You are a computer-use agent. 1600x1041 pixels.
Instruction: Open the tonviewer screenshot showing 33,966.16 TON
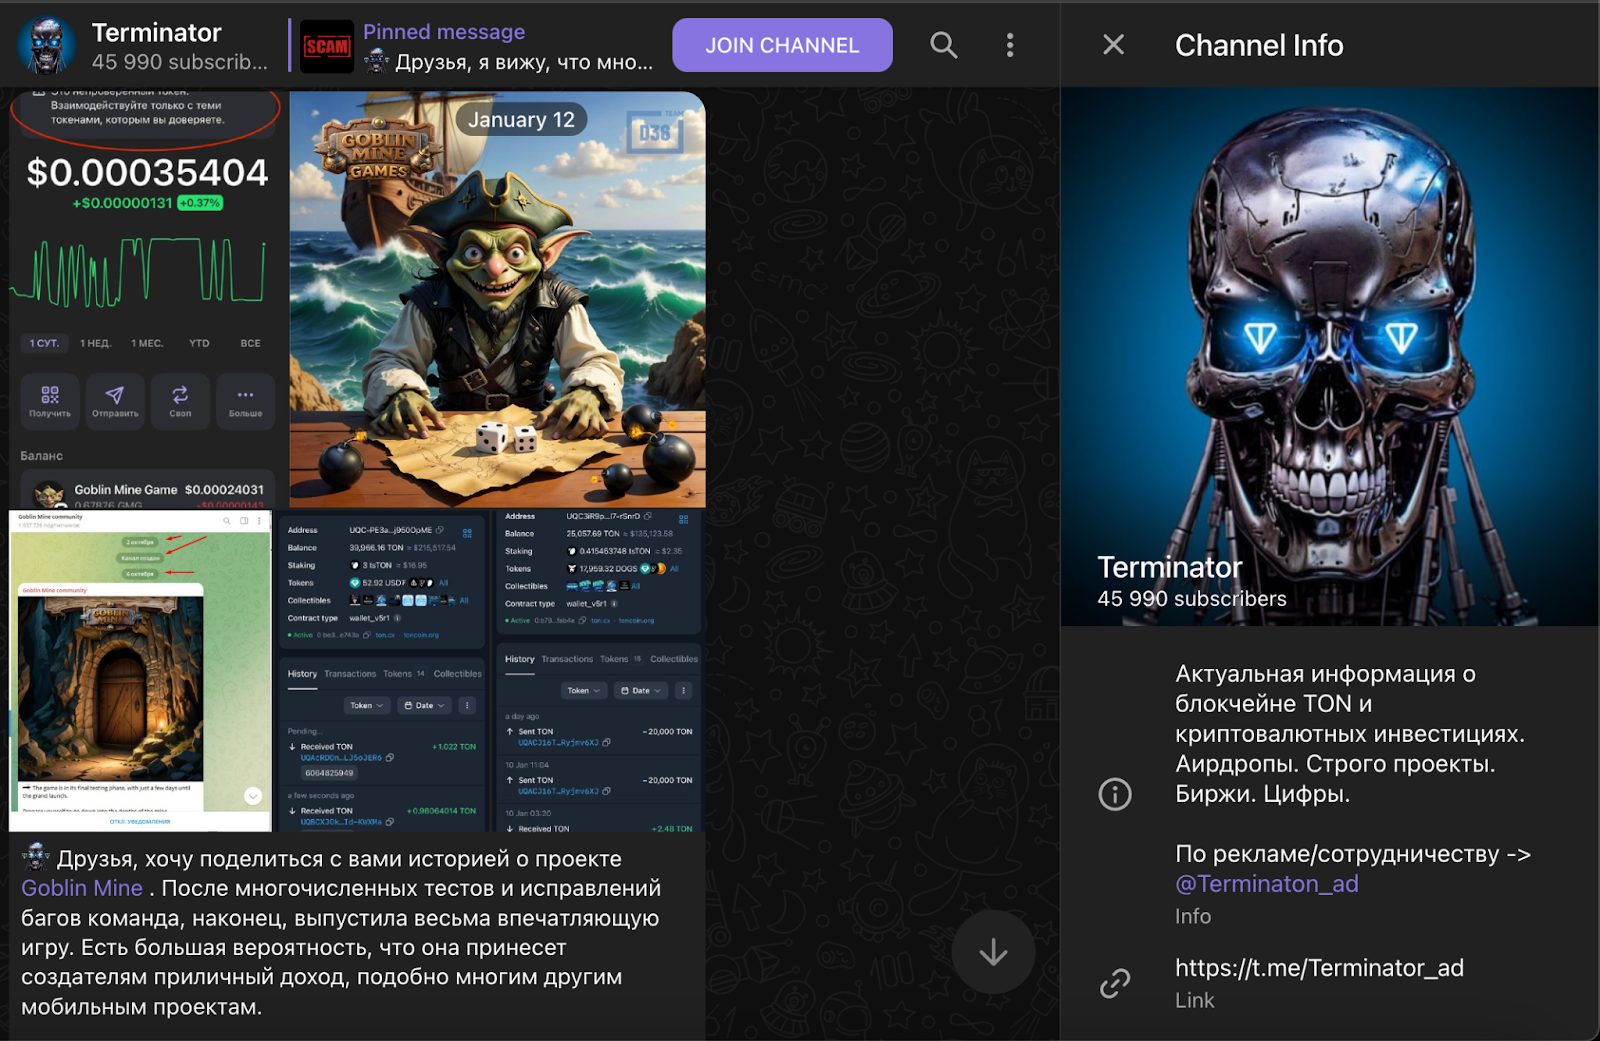[x=382, y=671]
